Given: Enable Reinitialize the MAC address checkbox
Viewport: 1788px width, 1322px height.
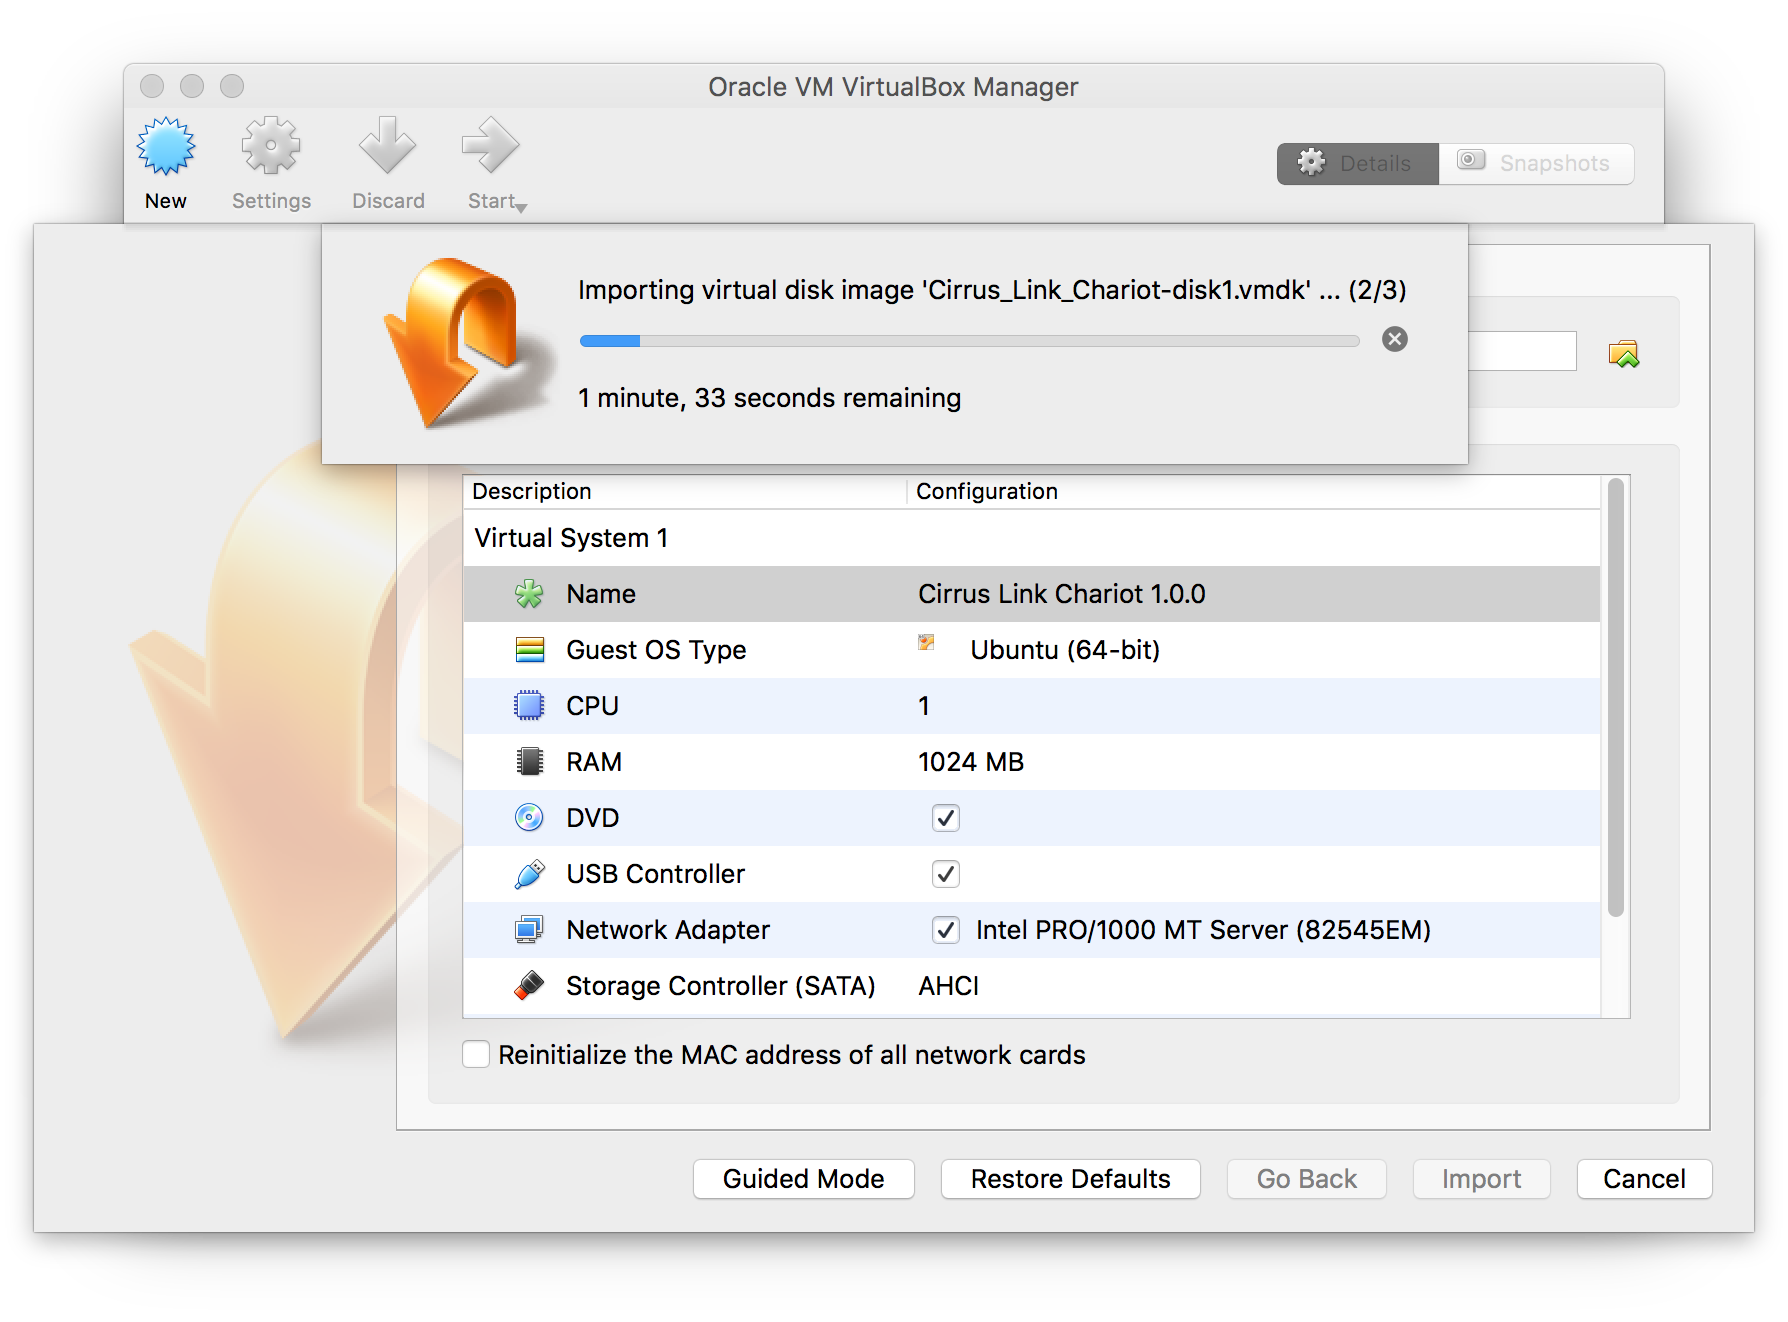Looking at the screenshot, I should pyautogui.click(x=476, y=1054).
